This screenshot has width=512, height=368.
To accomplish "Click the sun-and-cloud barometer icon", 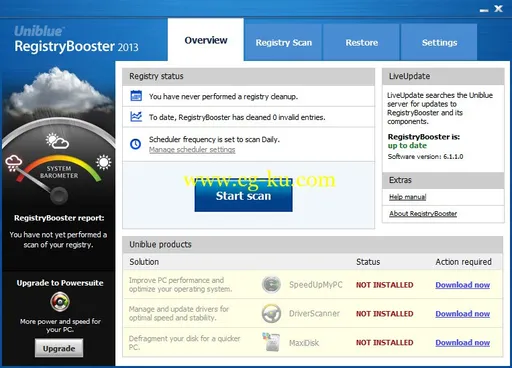I will click(x=57, y=141).
